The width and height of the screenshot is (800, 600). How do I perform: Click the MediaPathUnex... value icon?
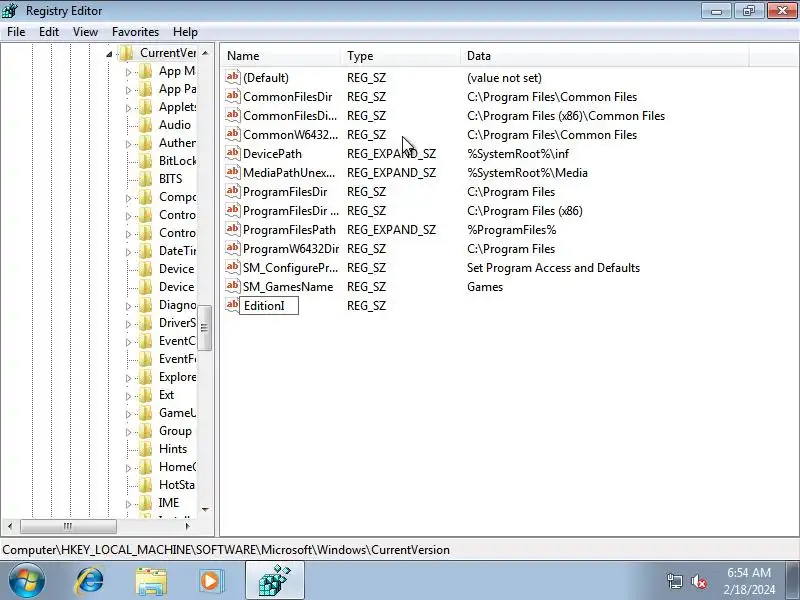coord(233,172)
